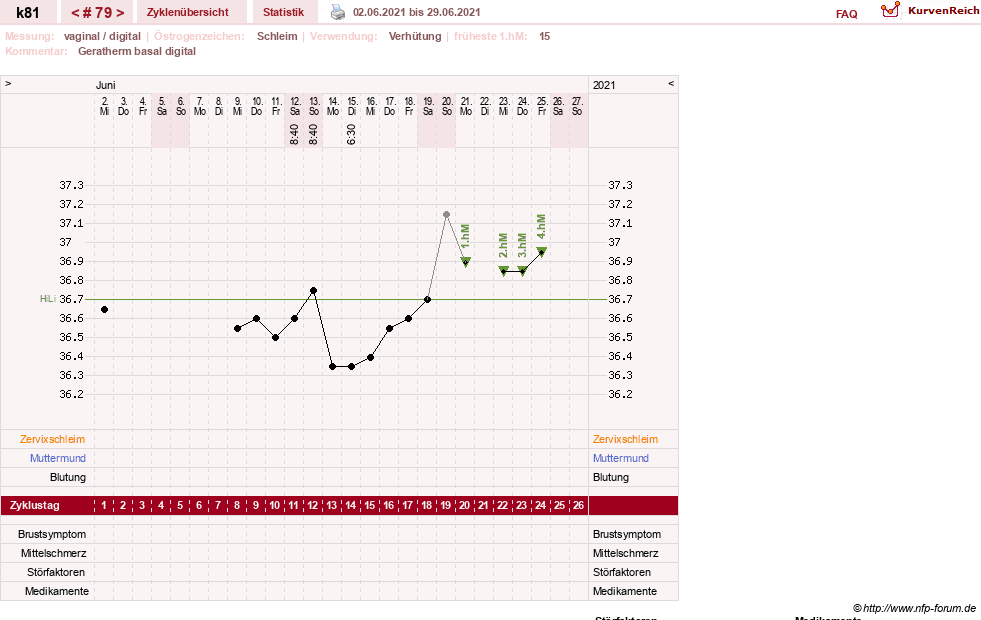Image resolution: width=981 pixels, height=620 pixels.
Task: Click the 4.hM green triangle marker
Action: click(x=542, y=252)
